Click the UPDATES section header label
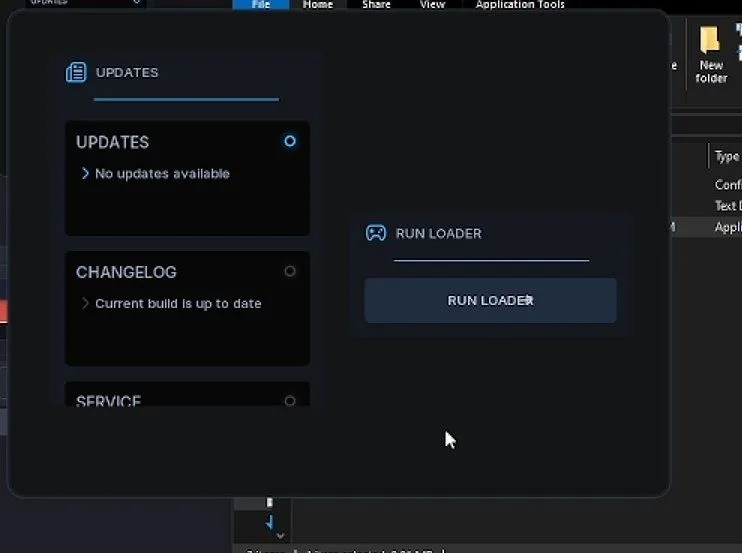 click(x=127, y=73)
